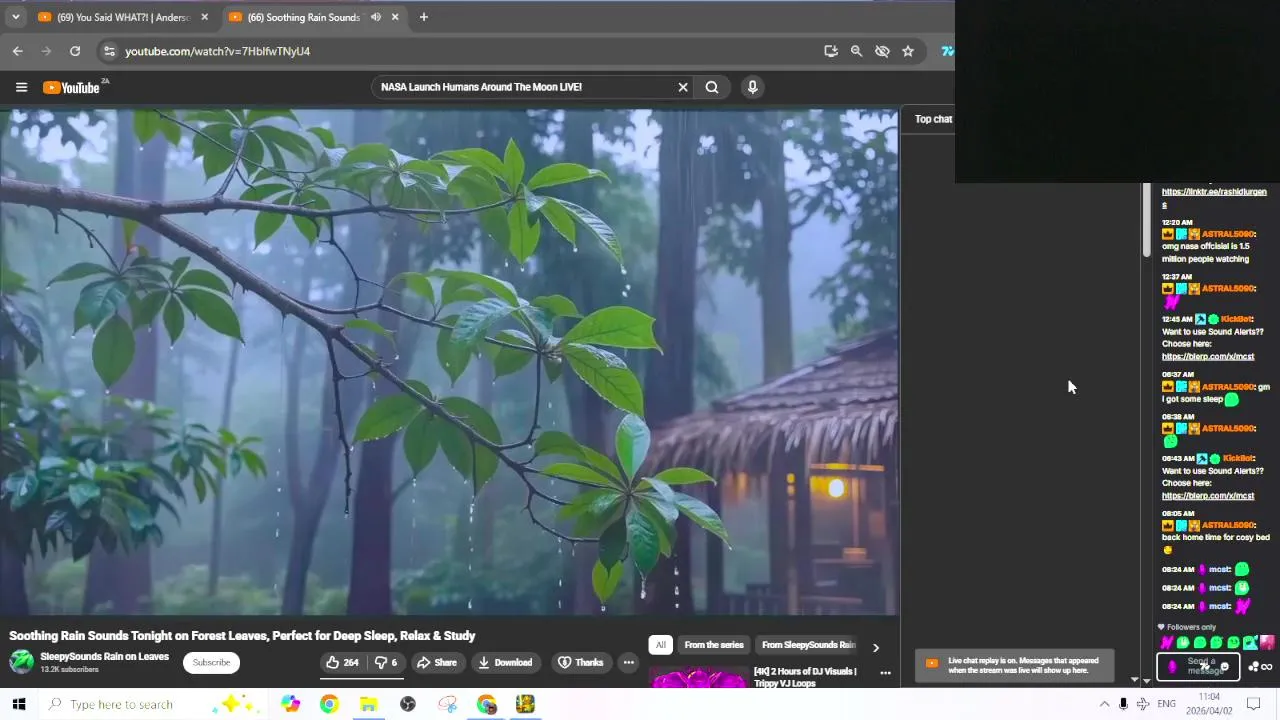Open options for DJ Visuals video

coord(885,673)
